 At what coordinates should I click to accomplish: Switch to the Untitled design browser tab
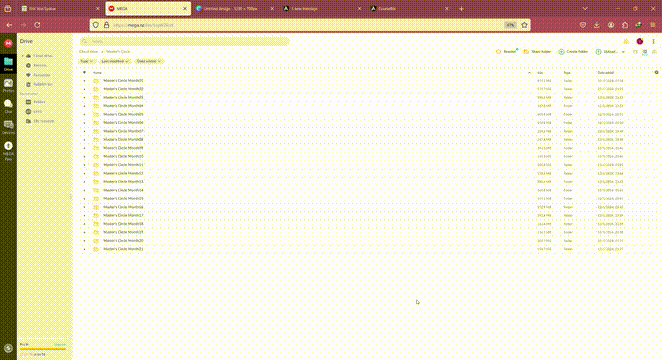click(234, 8)
